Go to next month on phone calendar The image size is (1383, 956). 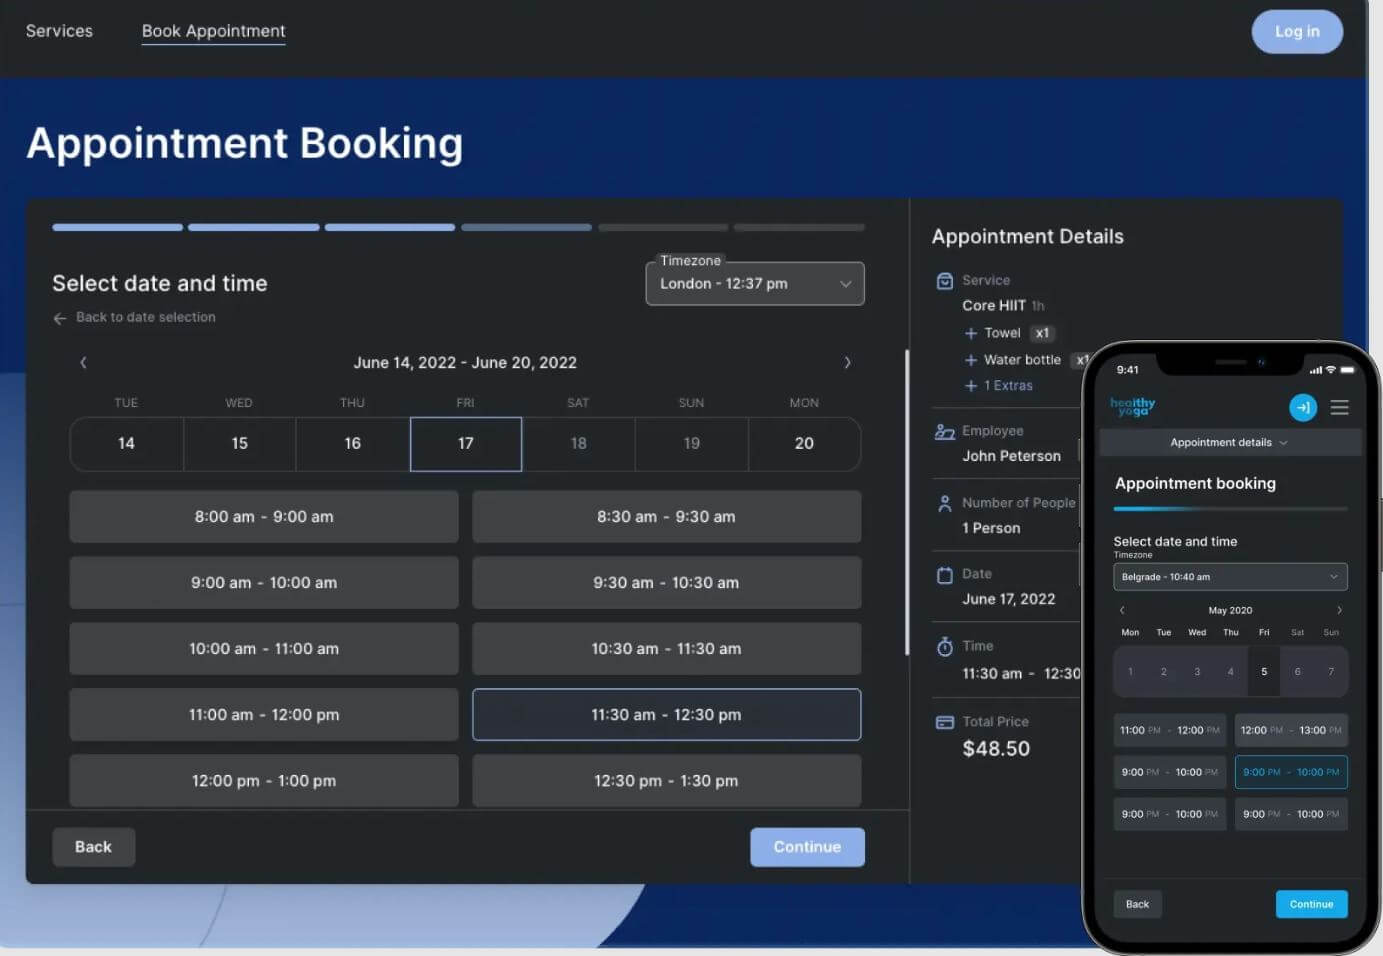click(1339, 610)
